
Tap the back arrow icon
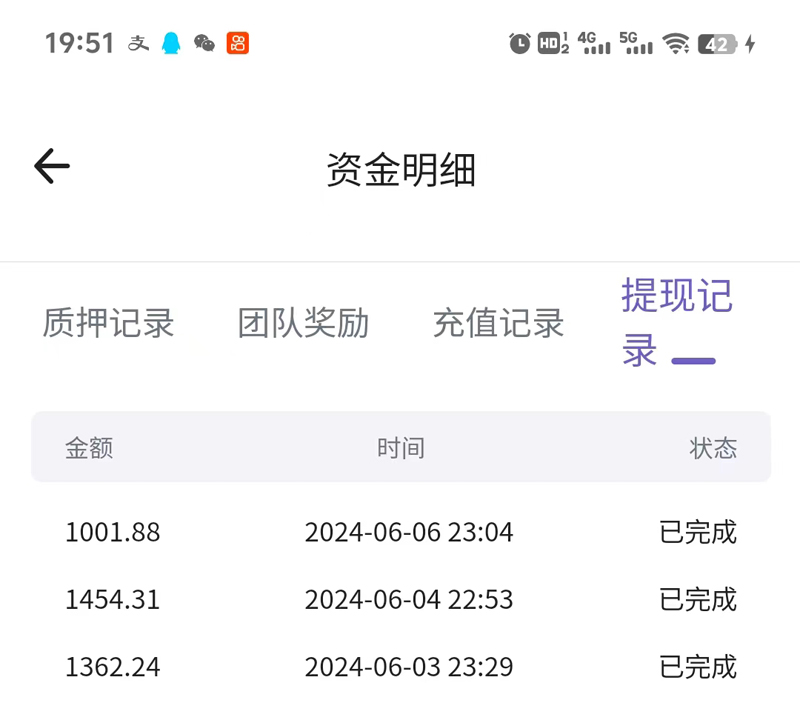(x=52, y=166)
